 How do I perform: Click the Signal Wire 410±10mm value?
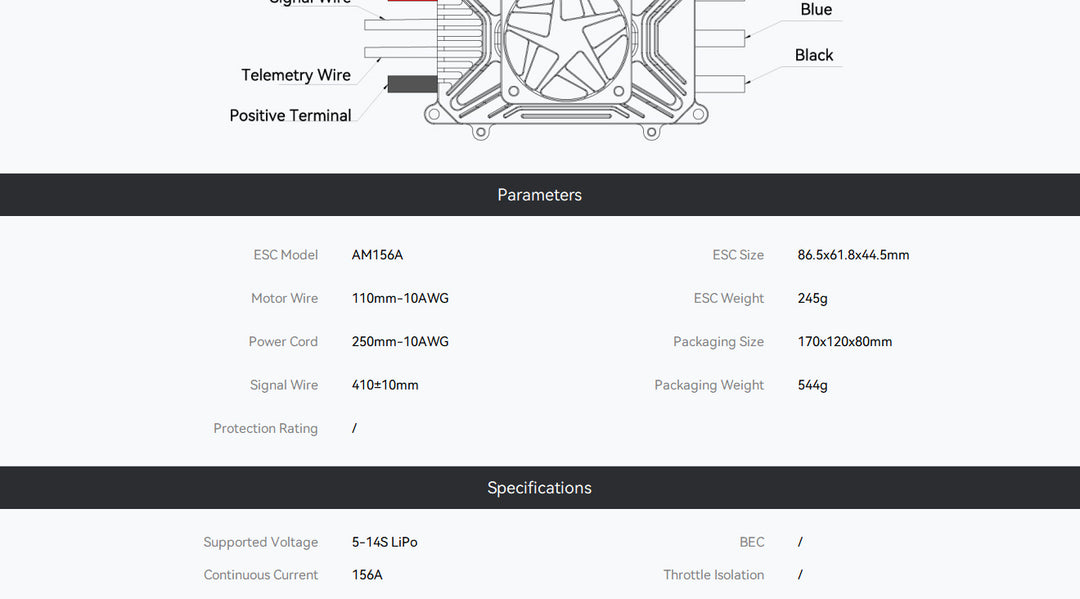point(385,385)
